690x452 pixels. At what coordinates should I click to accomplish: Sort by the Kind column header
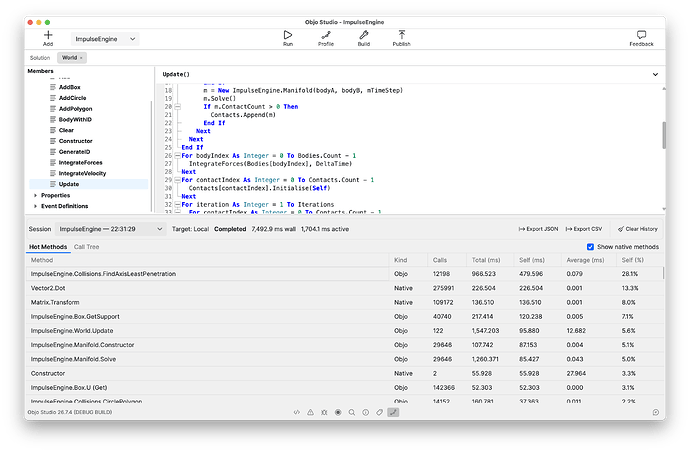408,260
